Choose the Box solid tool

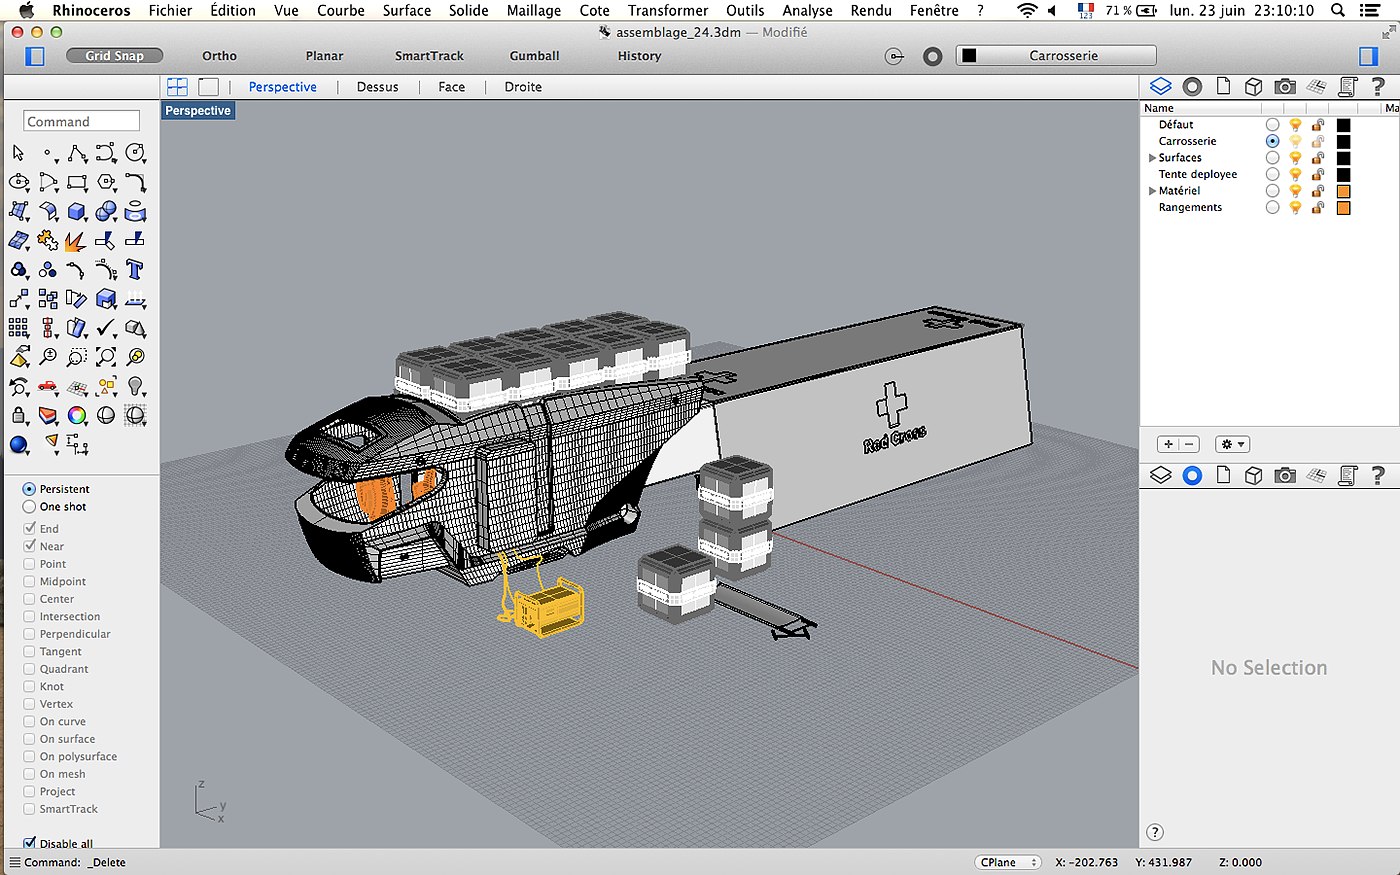pos(77,212)
